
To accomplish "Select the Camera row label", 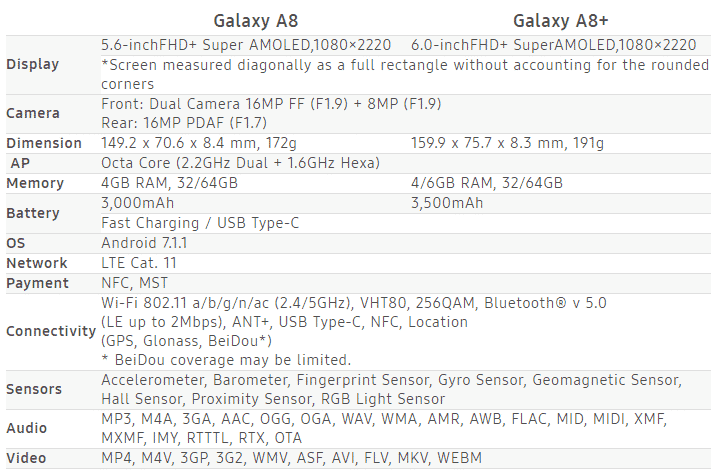I will coord(33,113).
